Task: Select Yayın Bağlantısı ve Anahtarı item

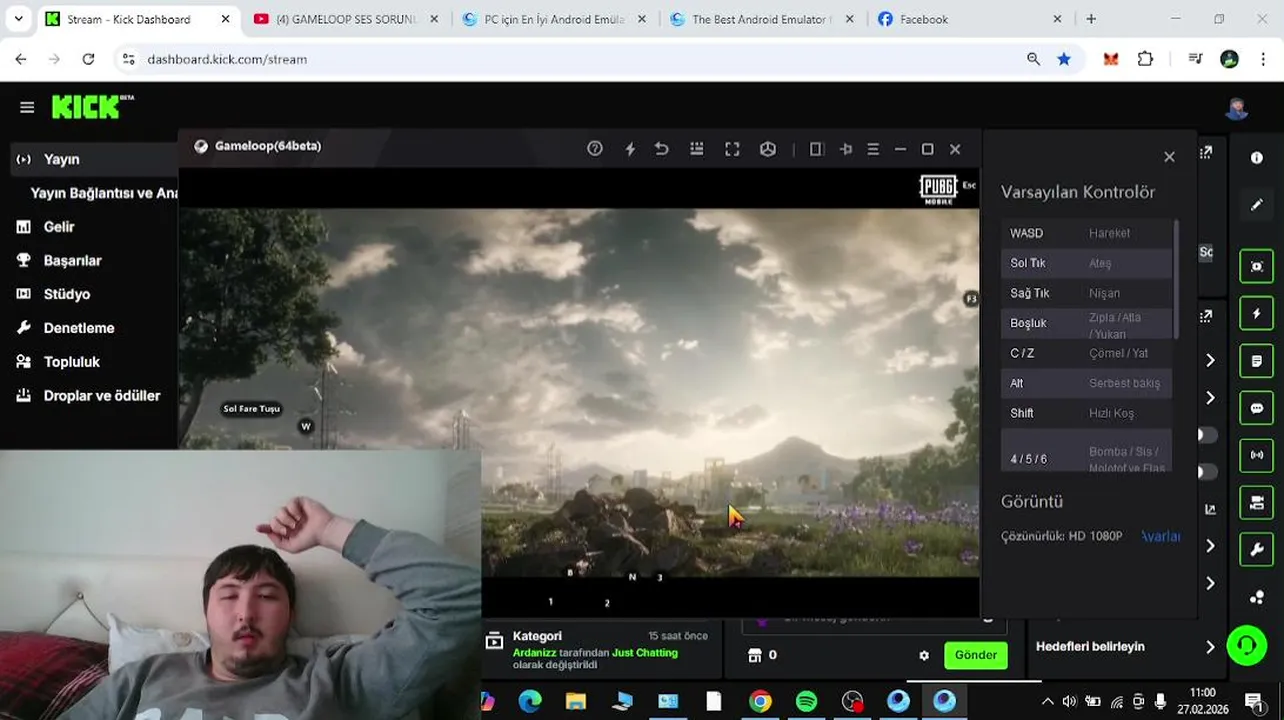Action: point(104,193)
